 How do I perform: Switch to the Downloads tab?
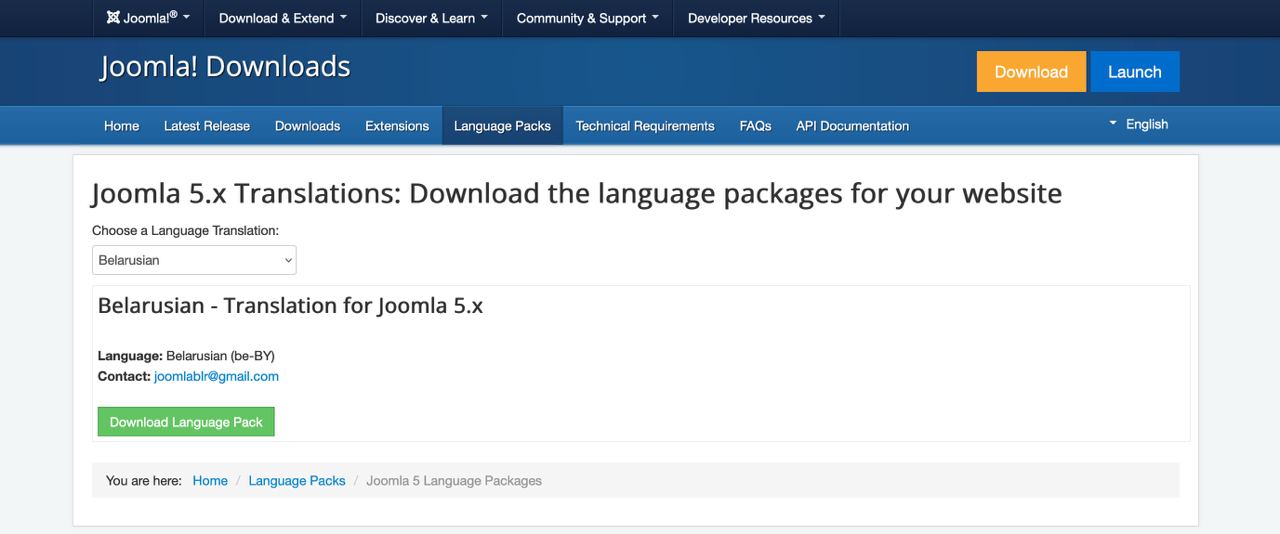coord(307,126)
